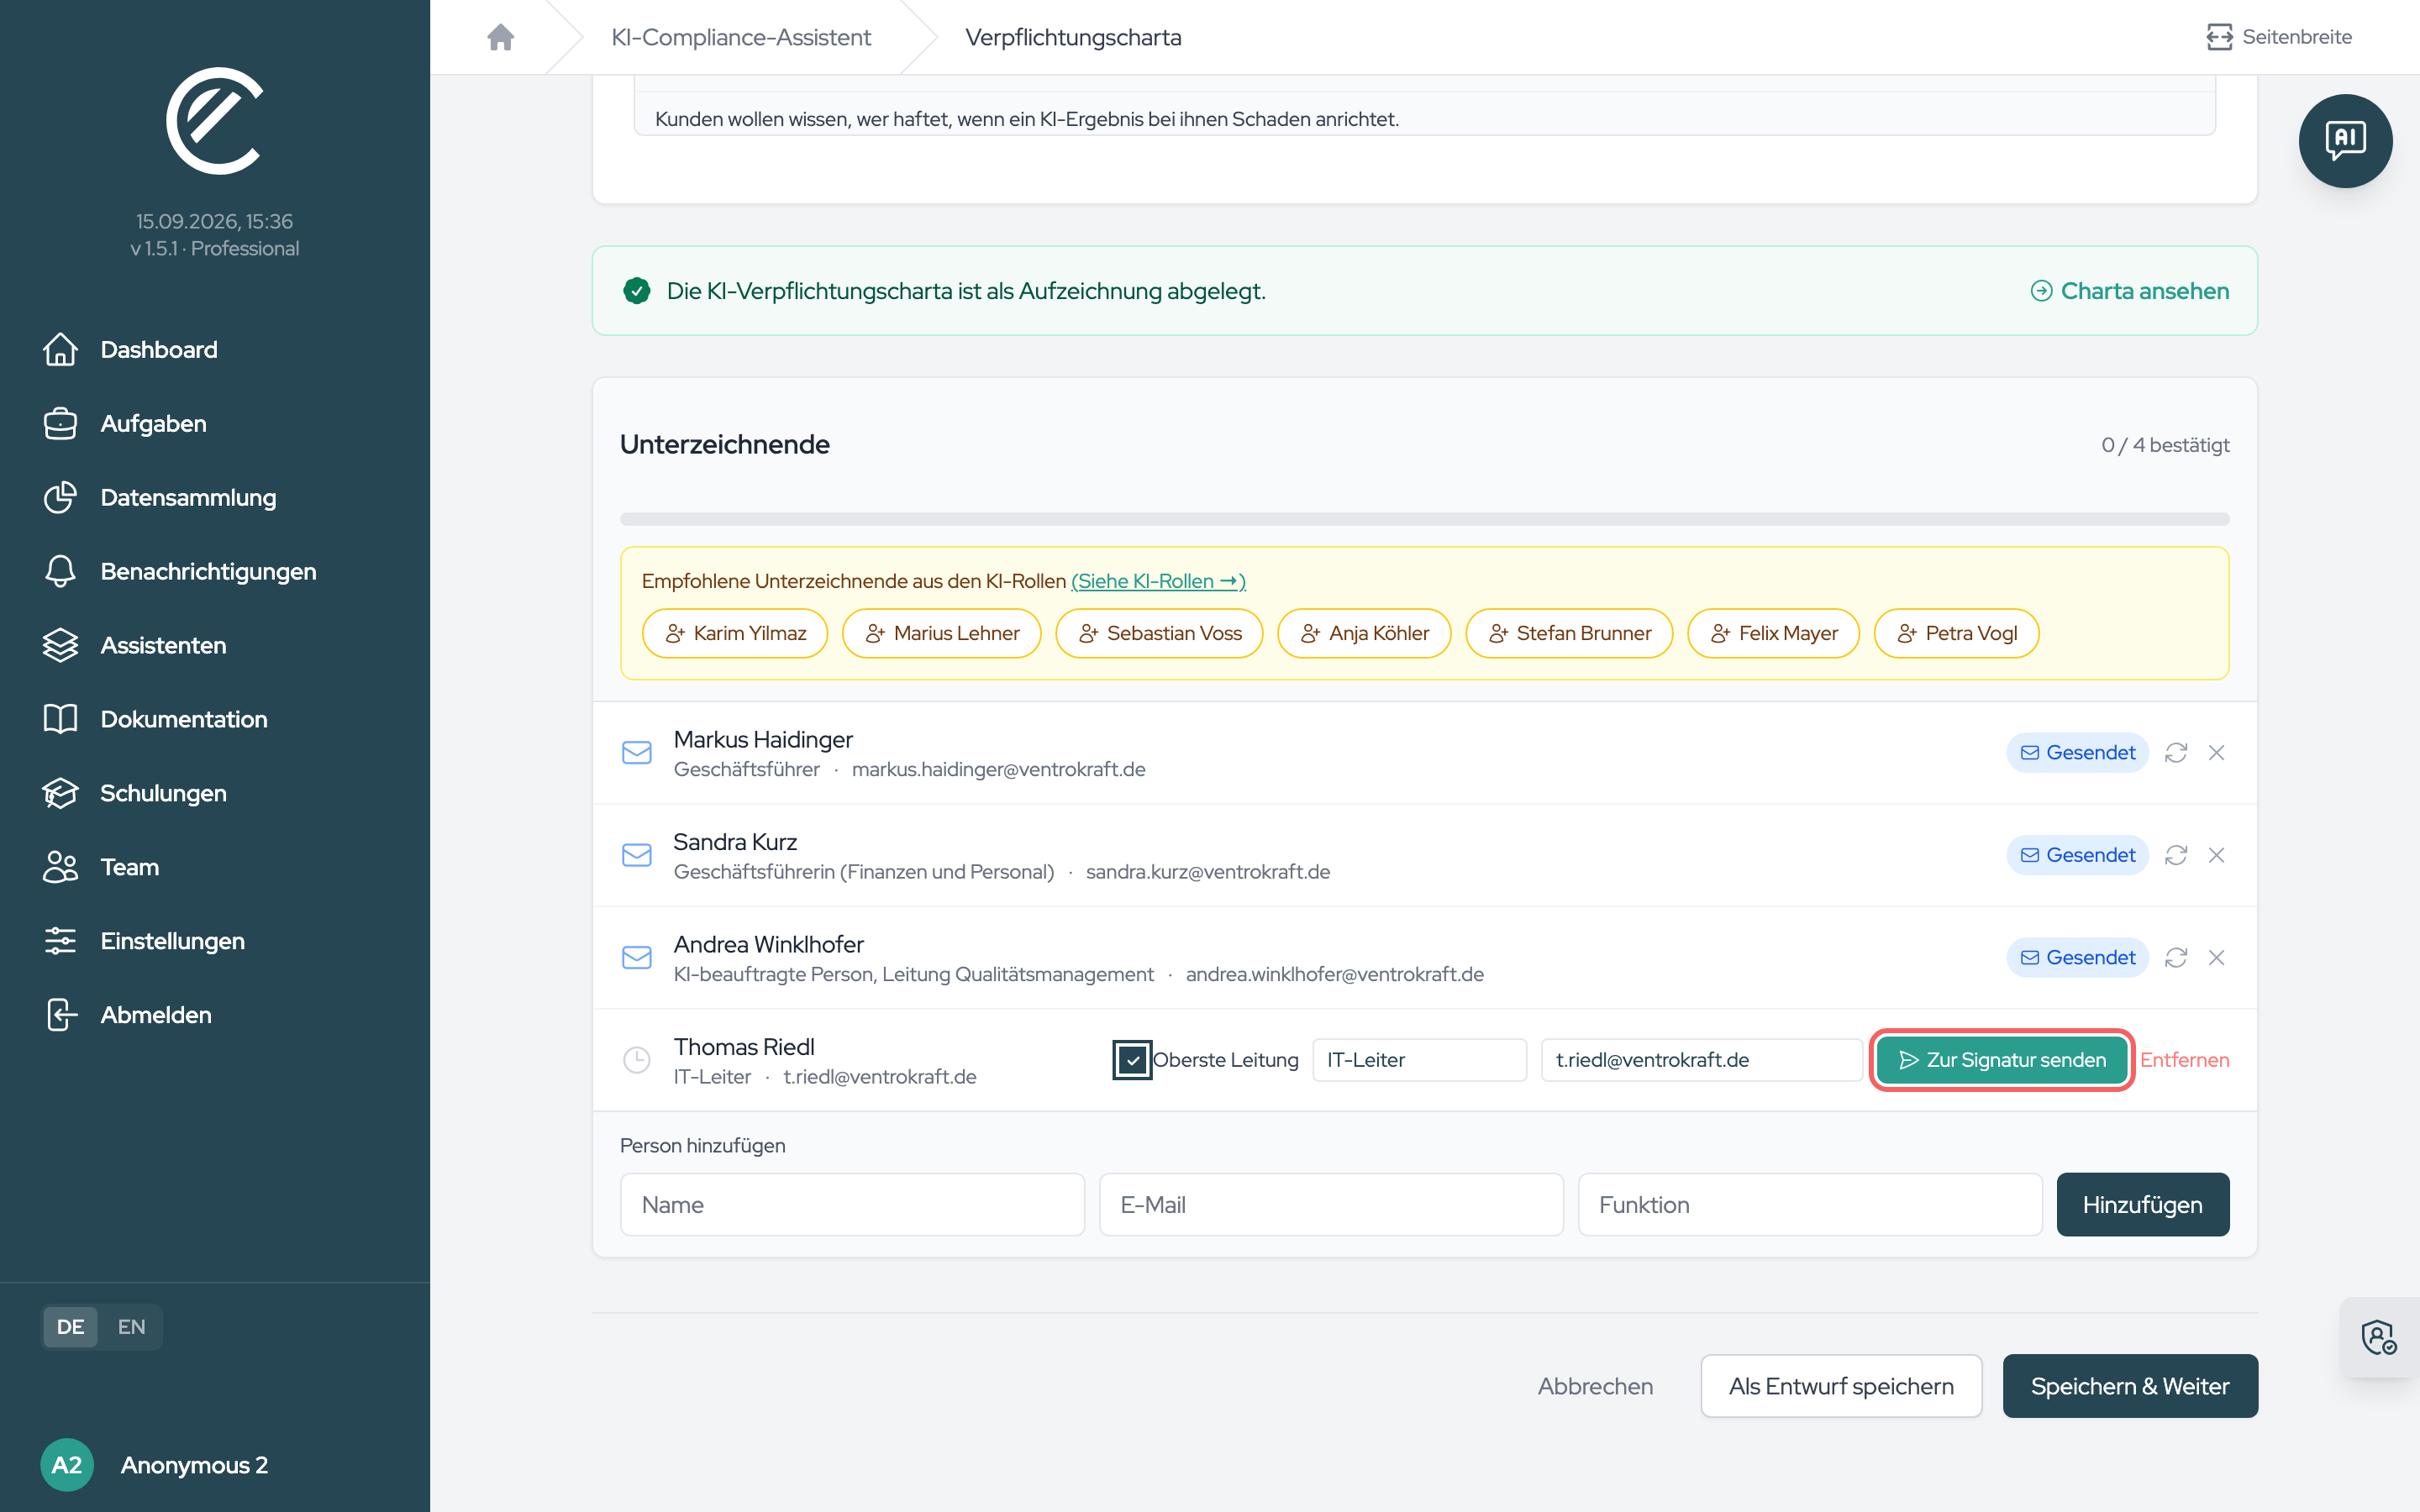2420x1512 pixels.
Task: Click Speichern & Weiter
Action: point(2130,1387)
